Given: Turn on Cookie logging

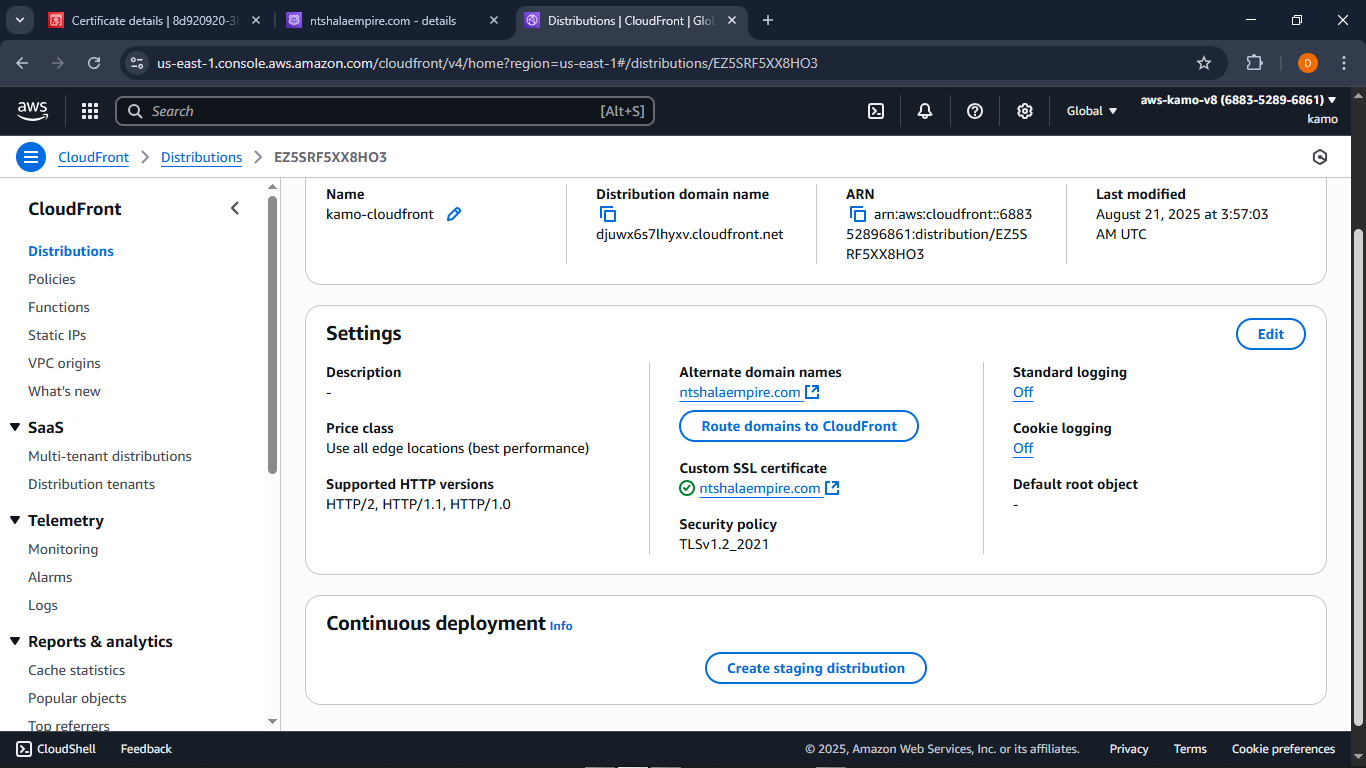Looking at the screenshot, I should tap(1022, 448).
